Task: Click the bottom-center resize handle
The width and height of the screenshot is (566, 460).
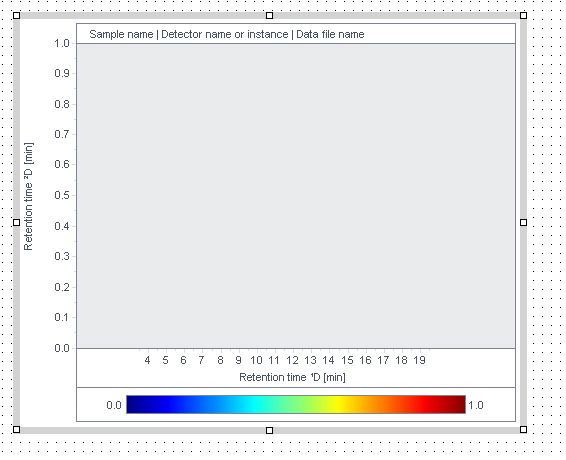Action: pos(269,430)
